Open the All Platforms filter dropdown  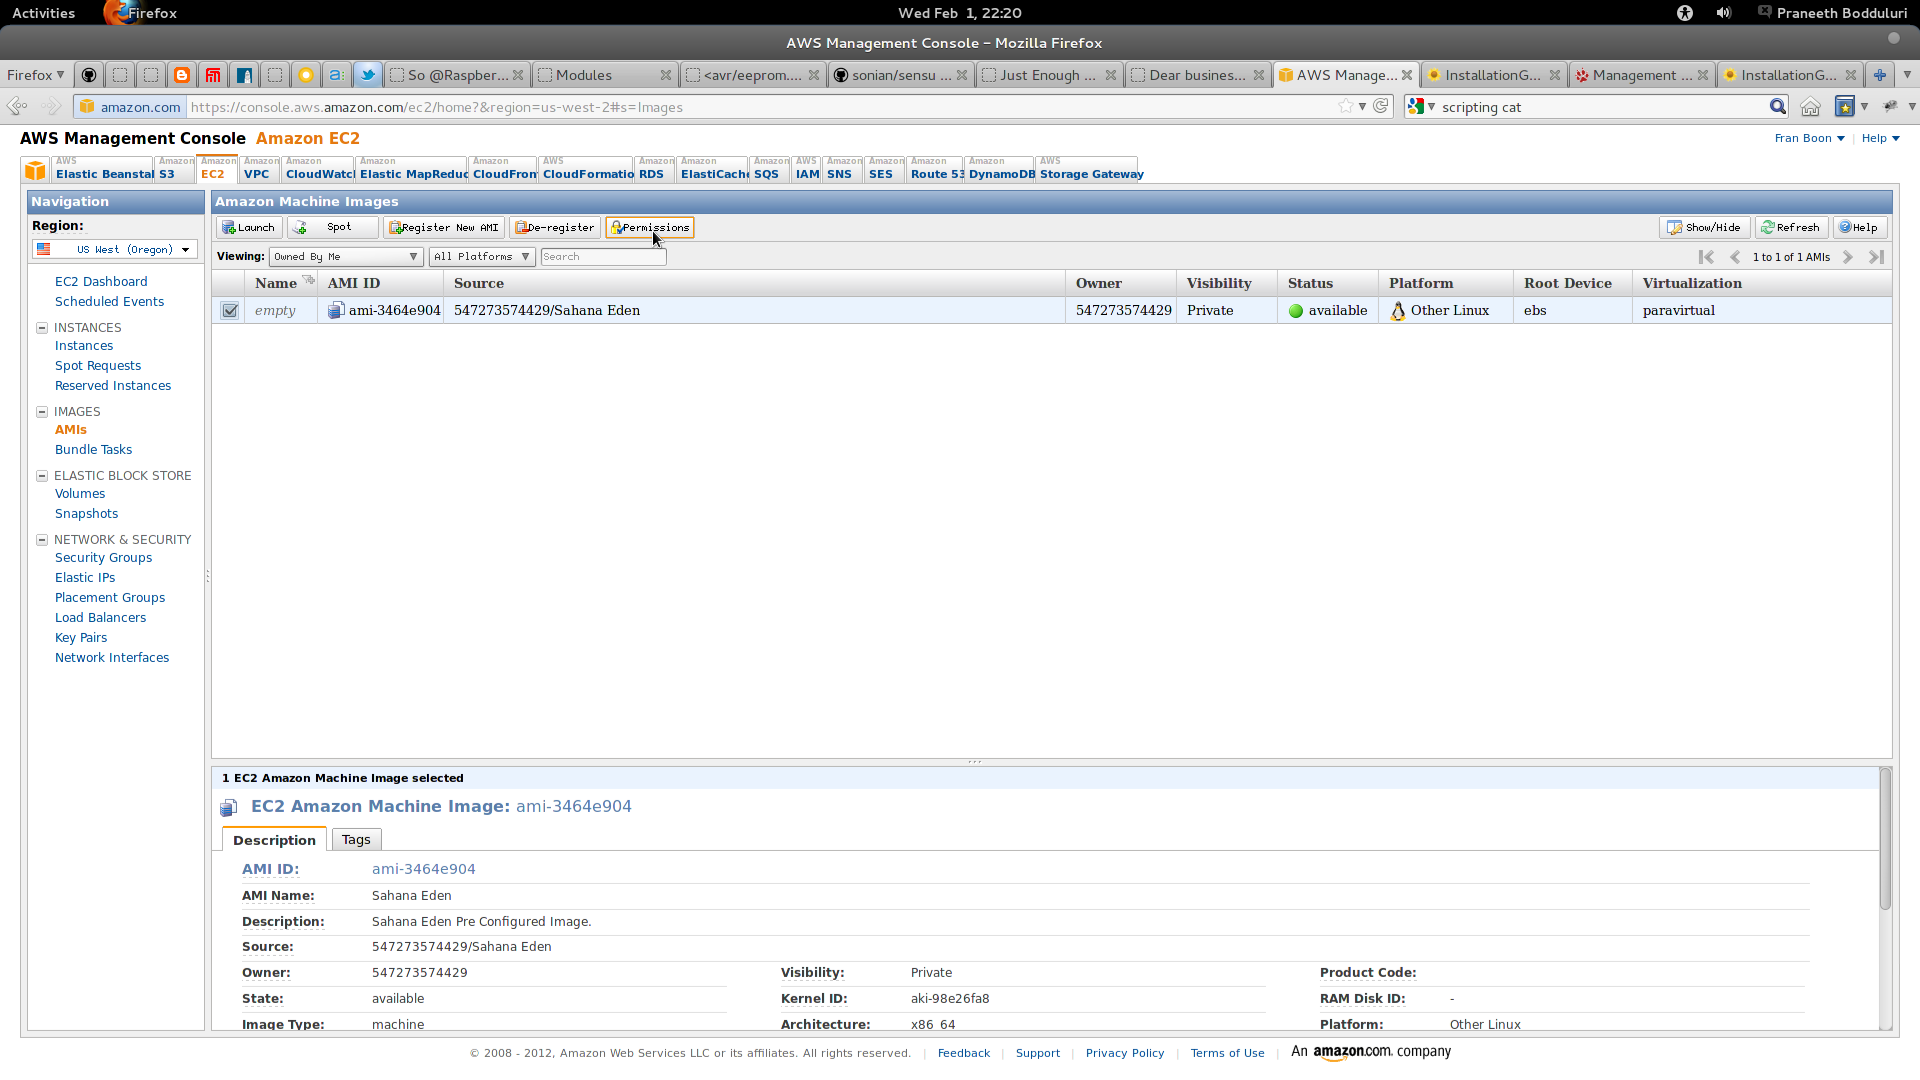coord(482,257)
